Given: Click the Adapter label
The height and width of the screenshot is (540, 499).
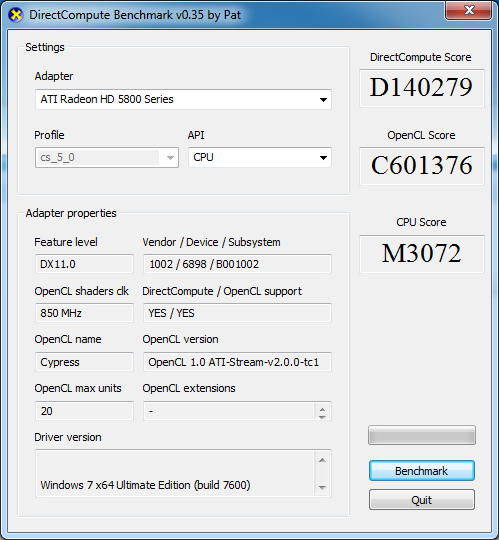Looking at the screenshot, I should 54,76.
